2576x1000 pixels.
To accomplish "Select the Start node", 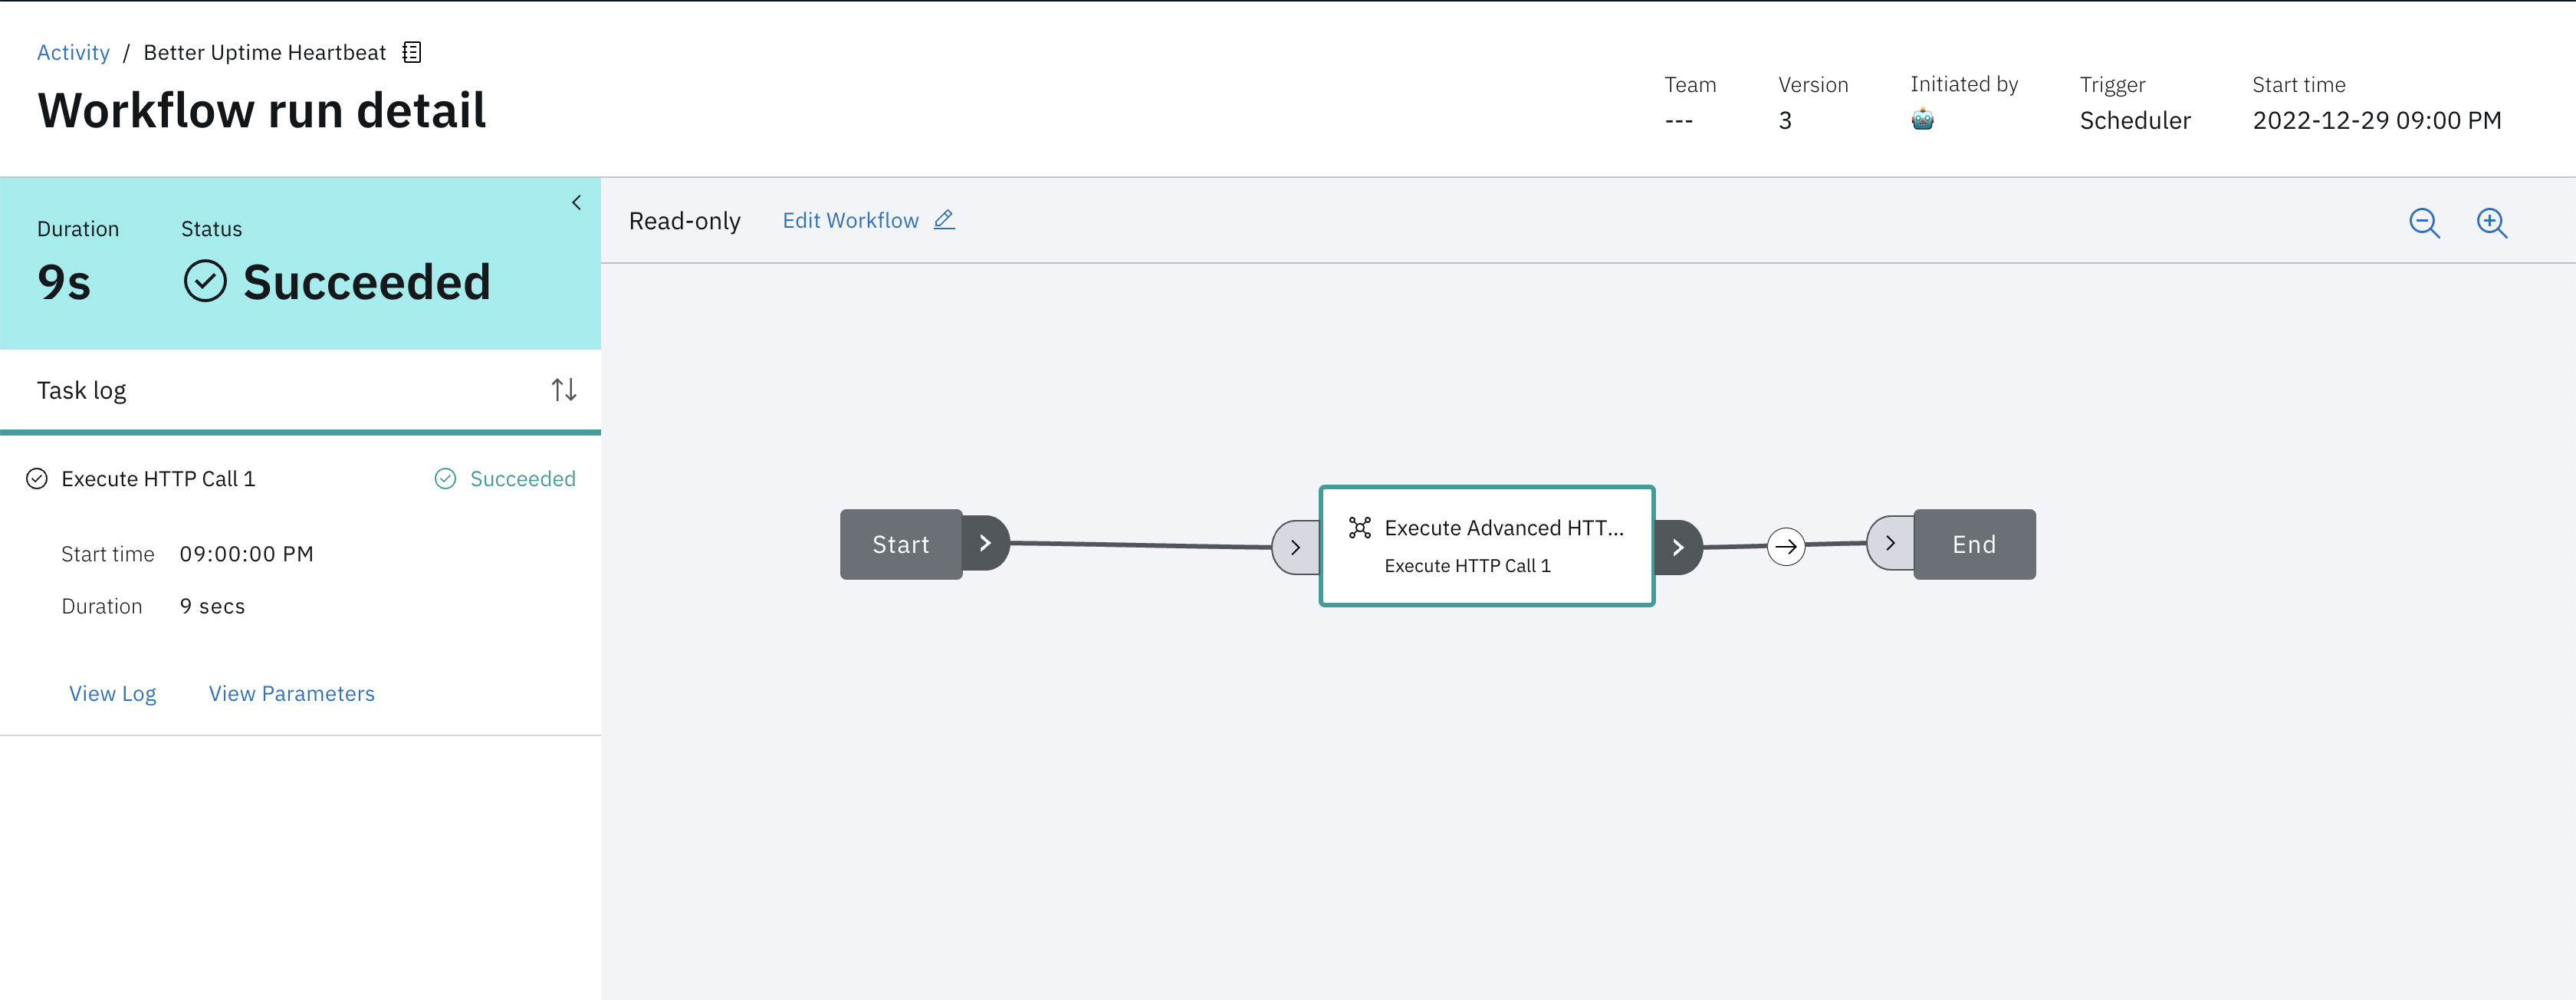I will click(x=901, y=544).
